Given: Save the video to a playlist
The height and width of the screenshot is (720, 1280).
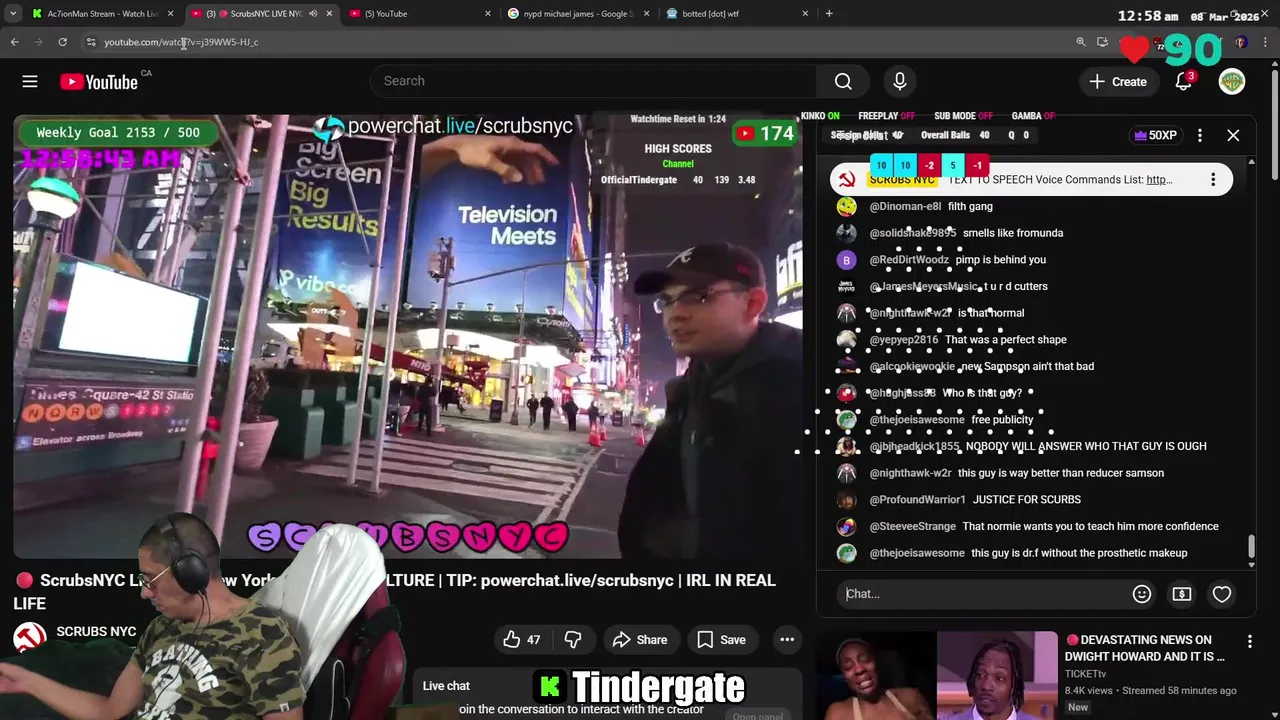Looking at the screenshot, I should click(722, 640).
